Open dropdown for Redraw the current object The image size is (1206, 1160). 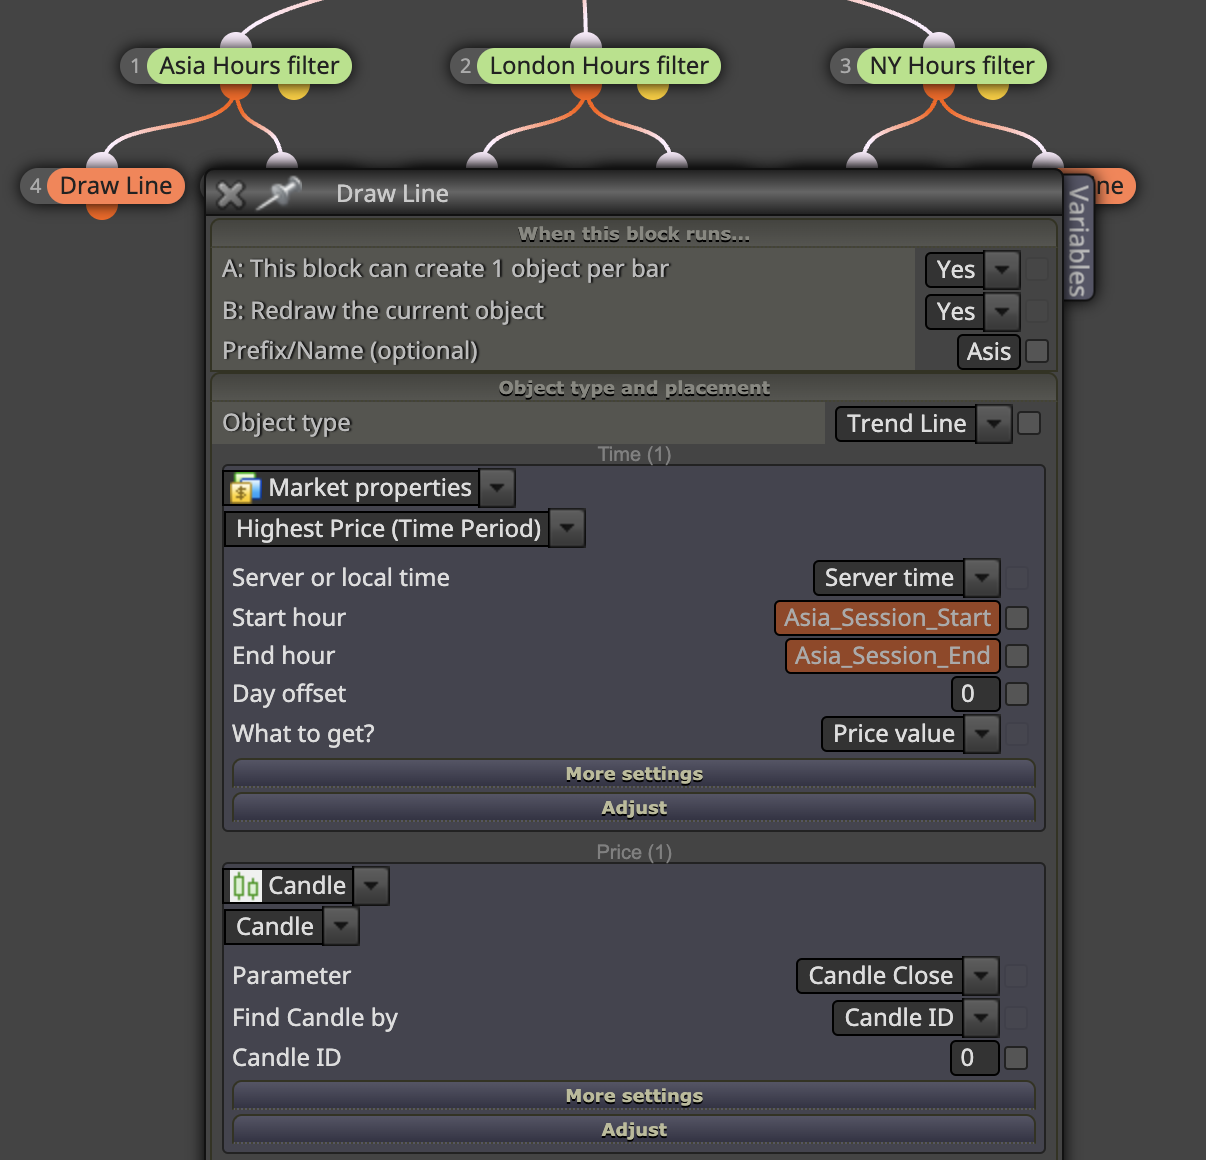pyautogui.click(x=1002, y=312)
